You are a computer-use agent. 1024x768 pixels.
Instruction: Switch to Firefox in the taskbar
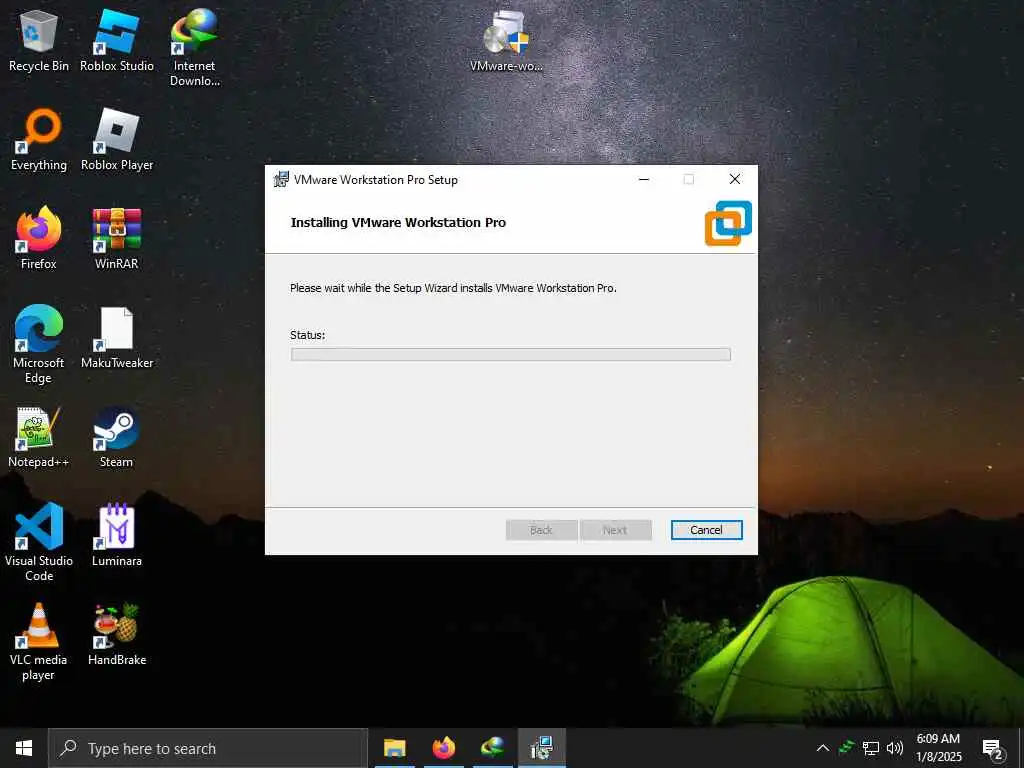point(443,748)
